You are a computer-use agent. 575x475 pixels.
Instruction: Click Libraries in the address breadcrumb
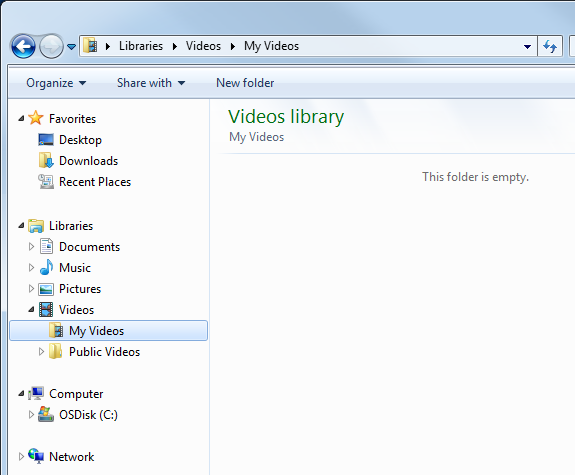tap(141, 46)
